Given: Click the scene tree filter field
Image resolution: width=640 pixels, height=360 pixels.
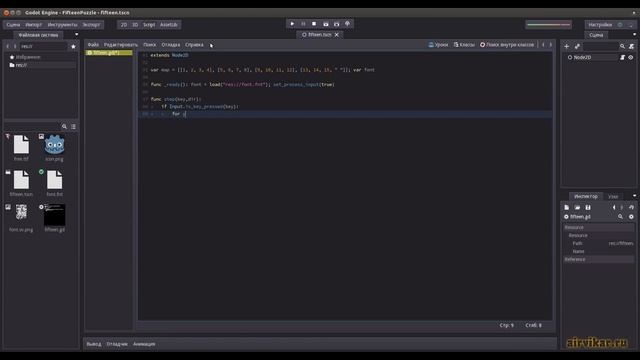Looking at the screenshot, I should click(600, 47).
